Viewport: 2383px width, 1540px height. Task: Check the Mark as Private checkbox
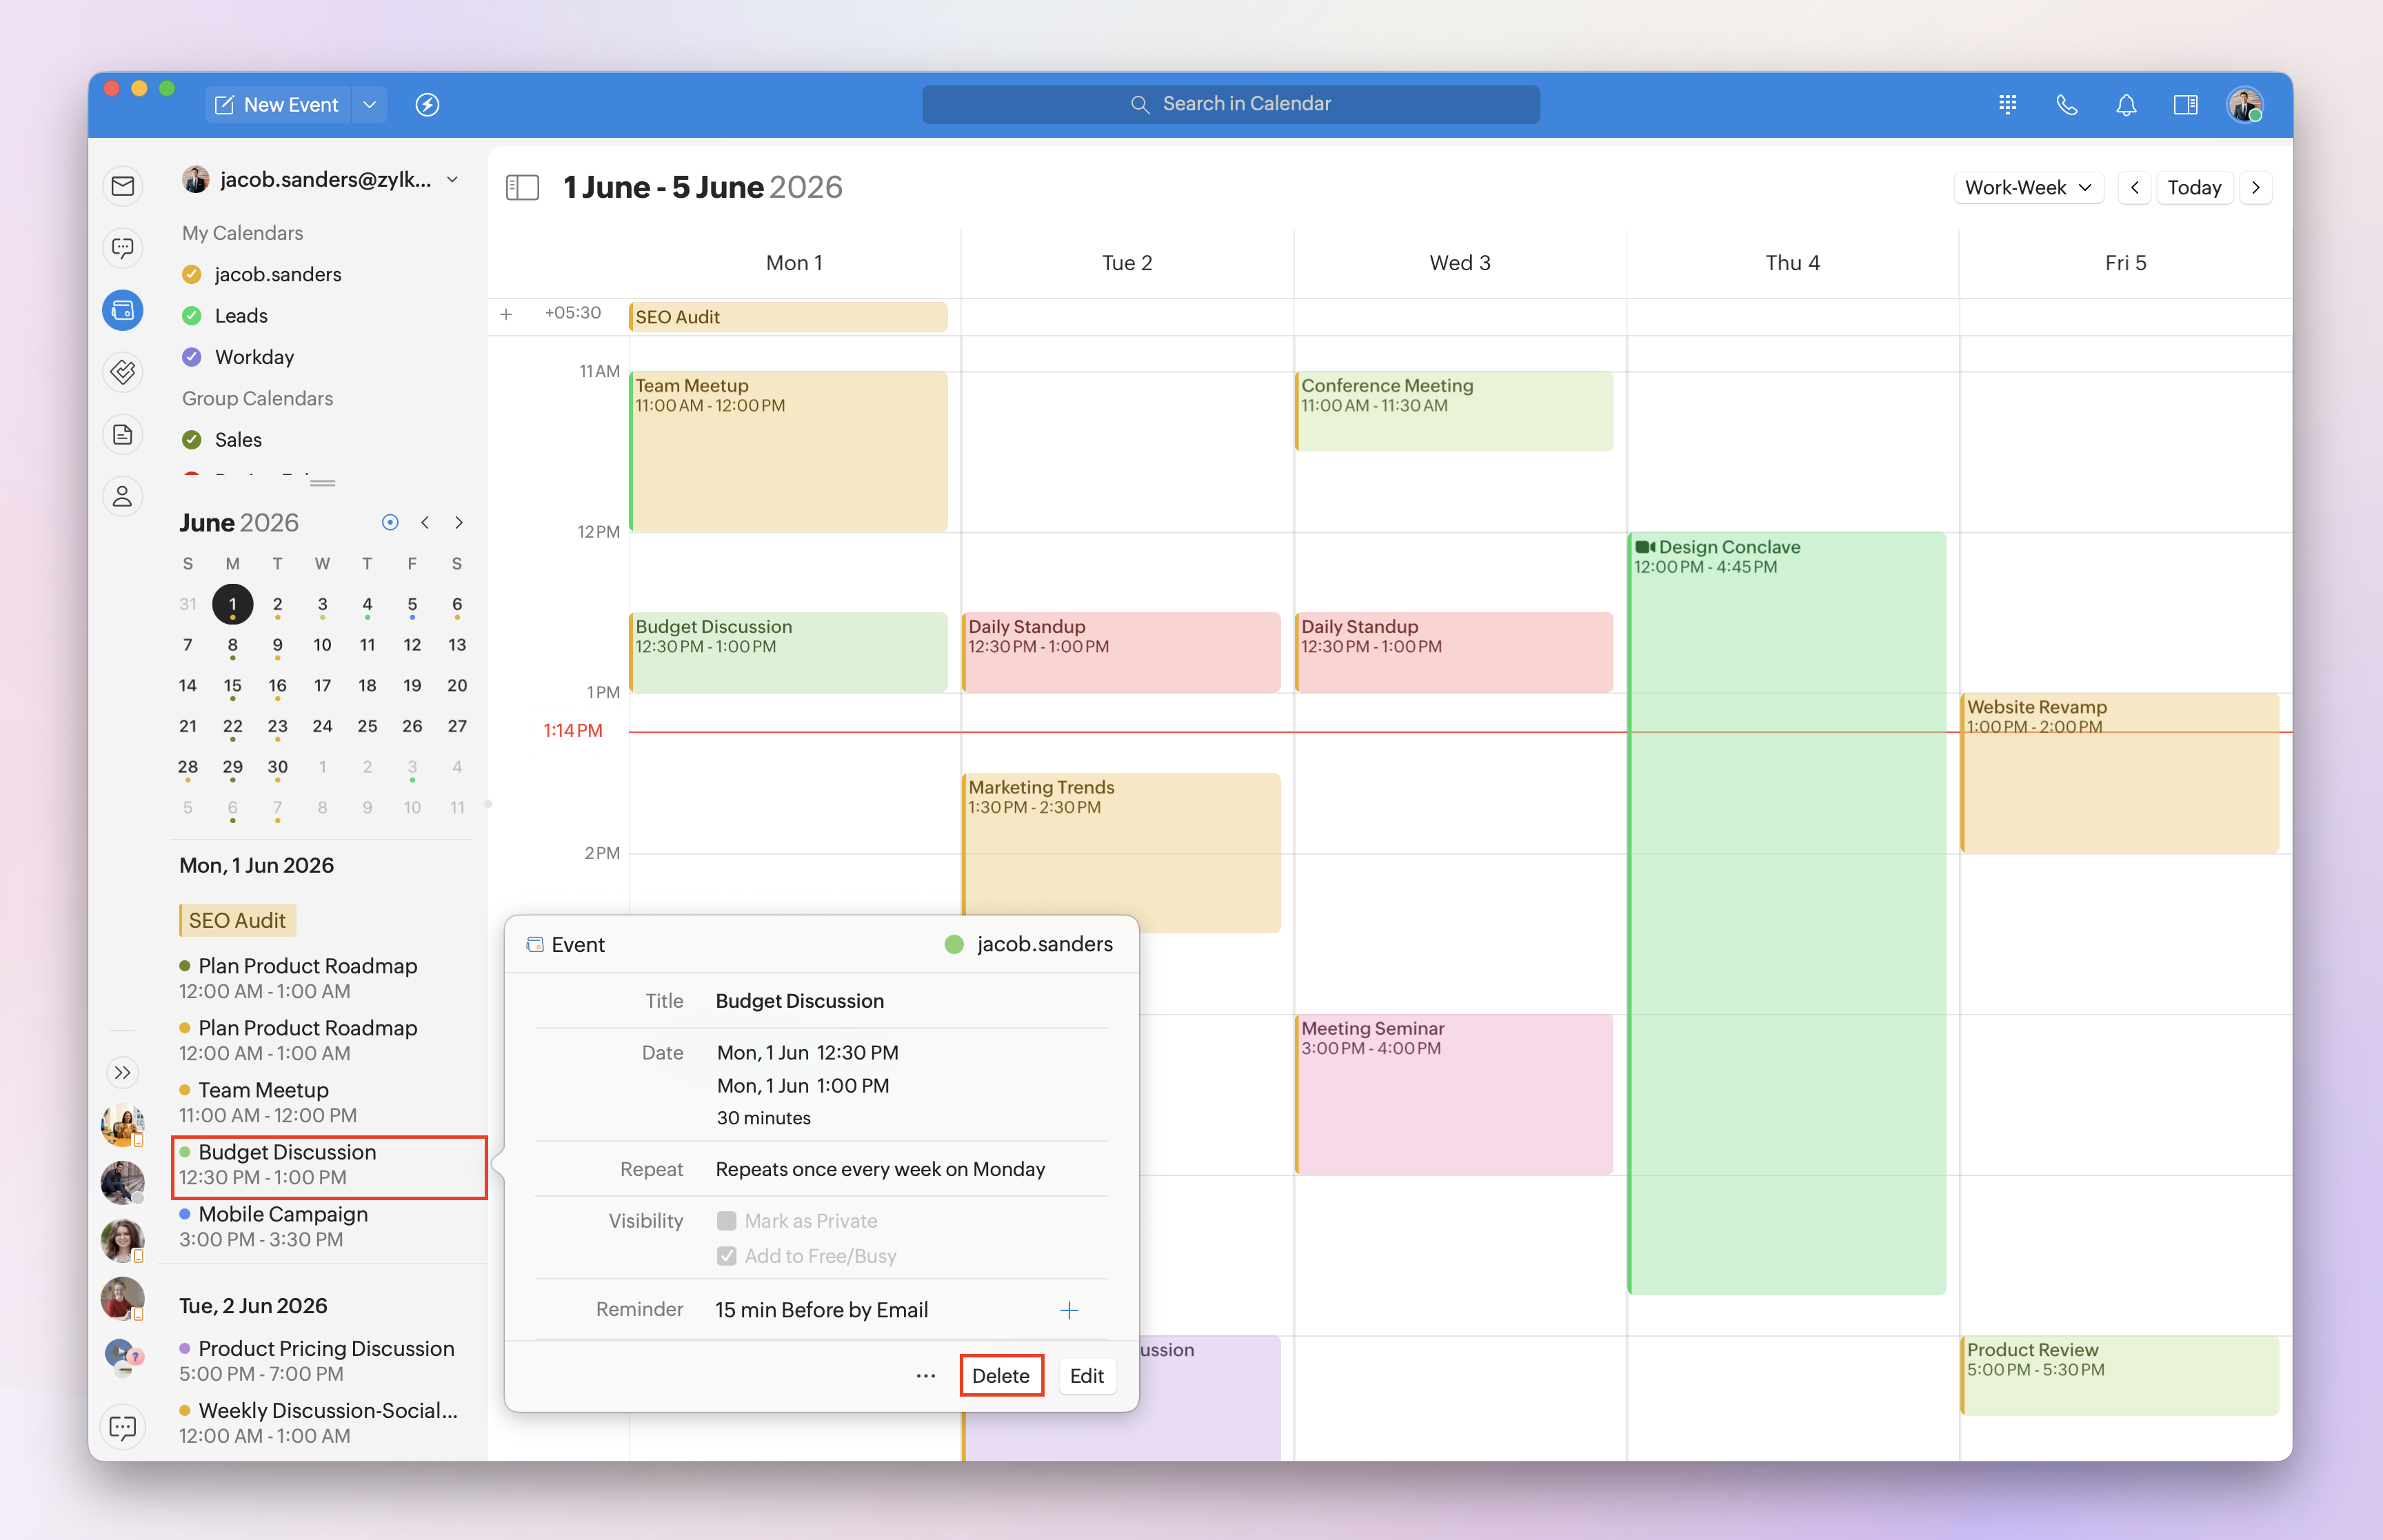(x=727, y=1221)
